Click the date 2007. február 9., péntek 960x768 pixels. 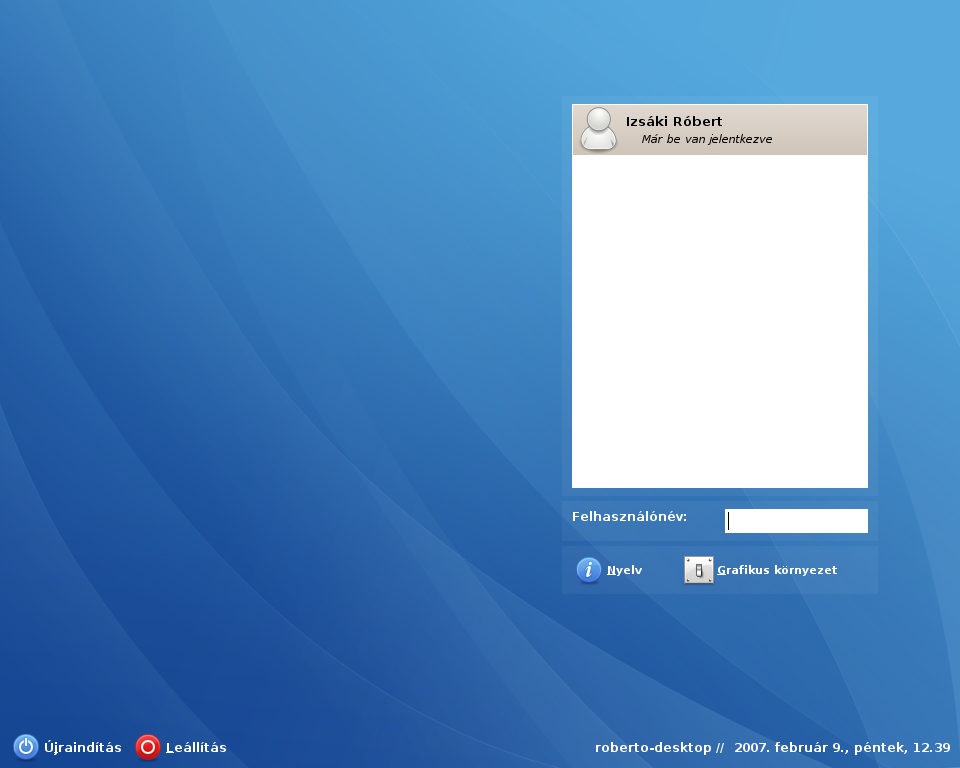click(x=820, y=747)
